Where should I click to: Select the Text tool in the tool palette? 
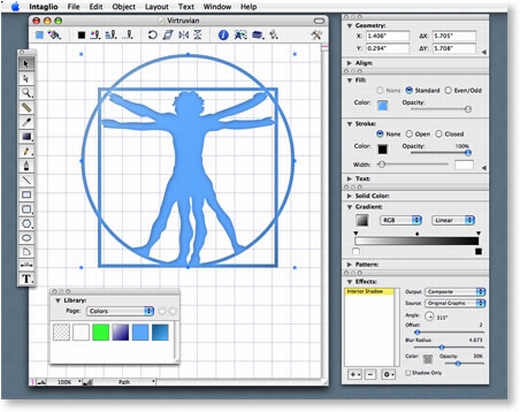coord(27,279)
